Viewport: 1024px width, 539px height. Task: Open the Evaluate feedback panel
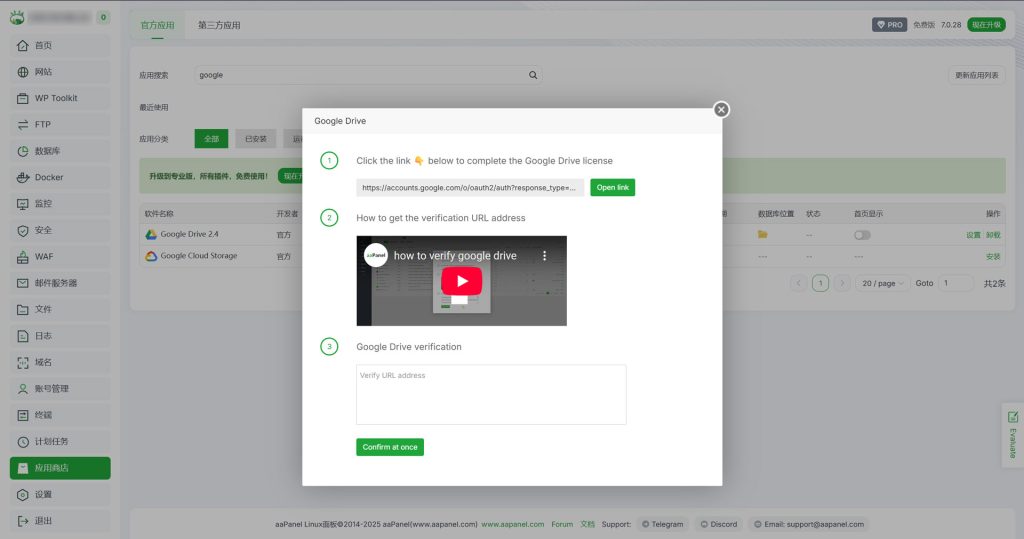pyautogui.click(x=1012, y=435)
